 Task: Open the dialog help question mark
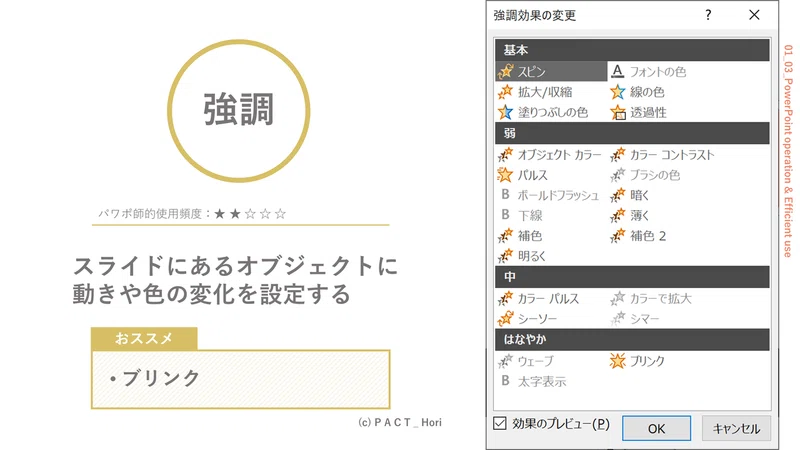[x=708, y=15]
